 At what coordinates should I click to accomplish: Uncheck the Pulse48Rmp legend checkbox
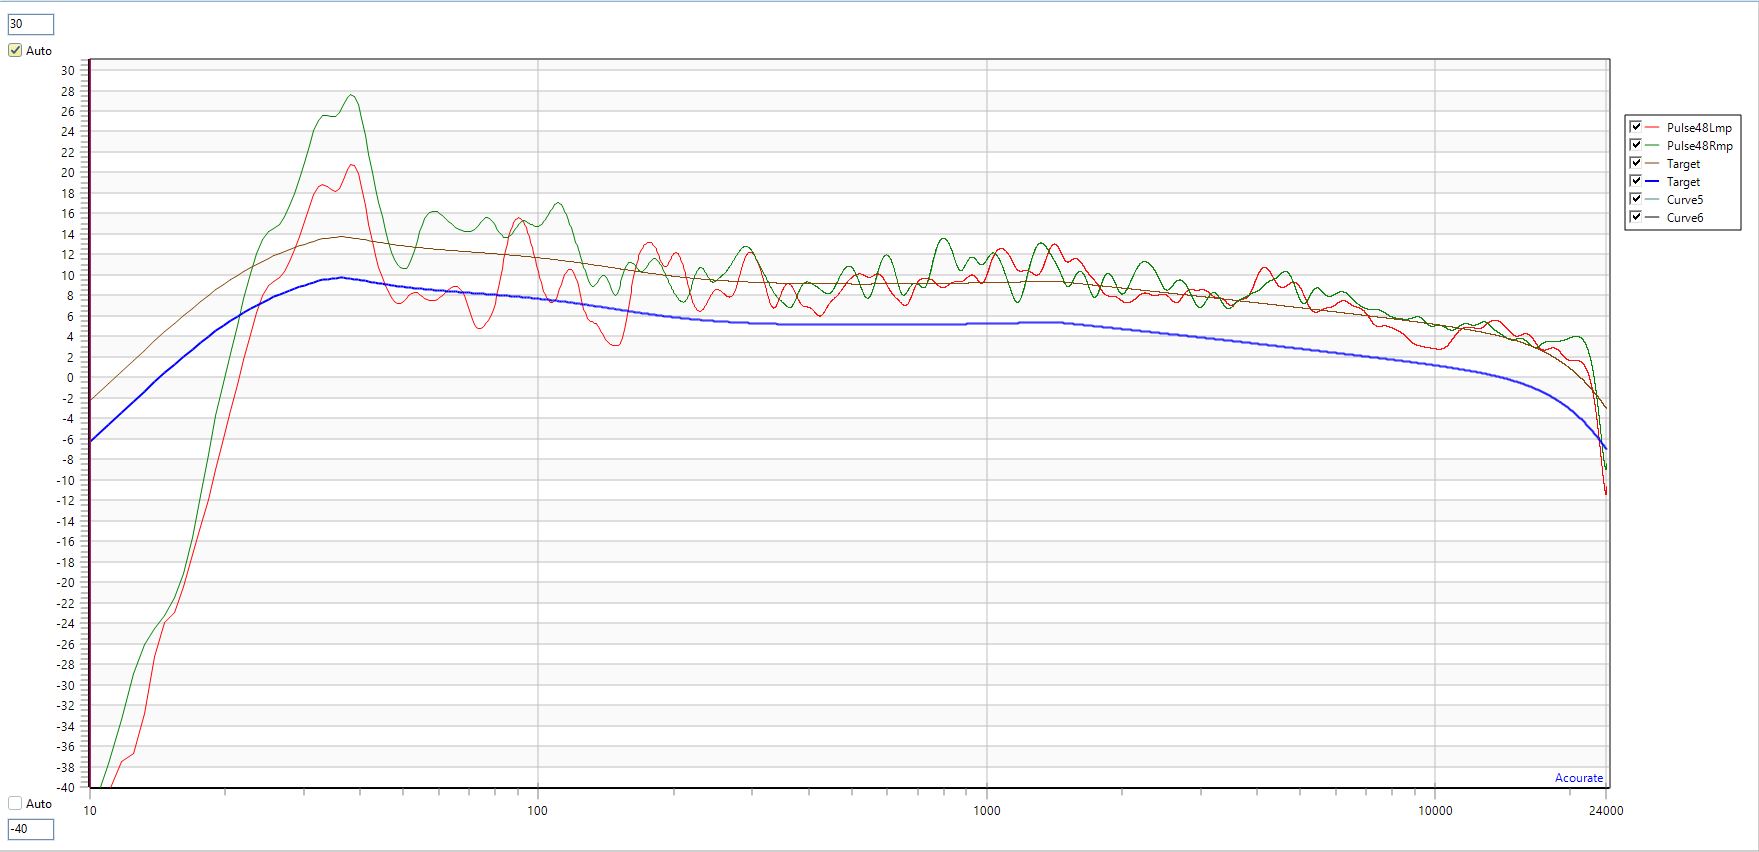pyautogui.click(x=1636, y=145)
